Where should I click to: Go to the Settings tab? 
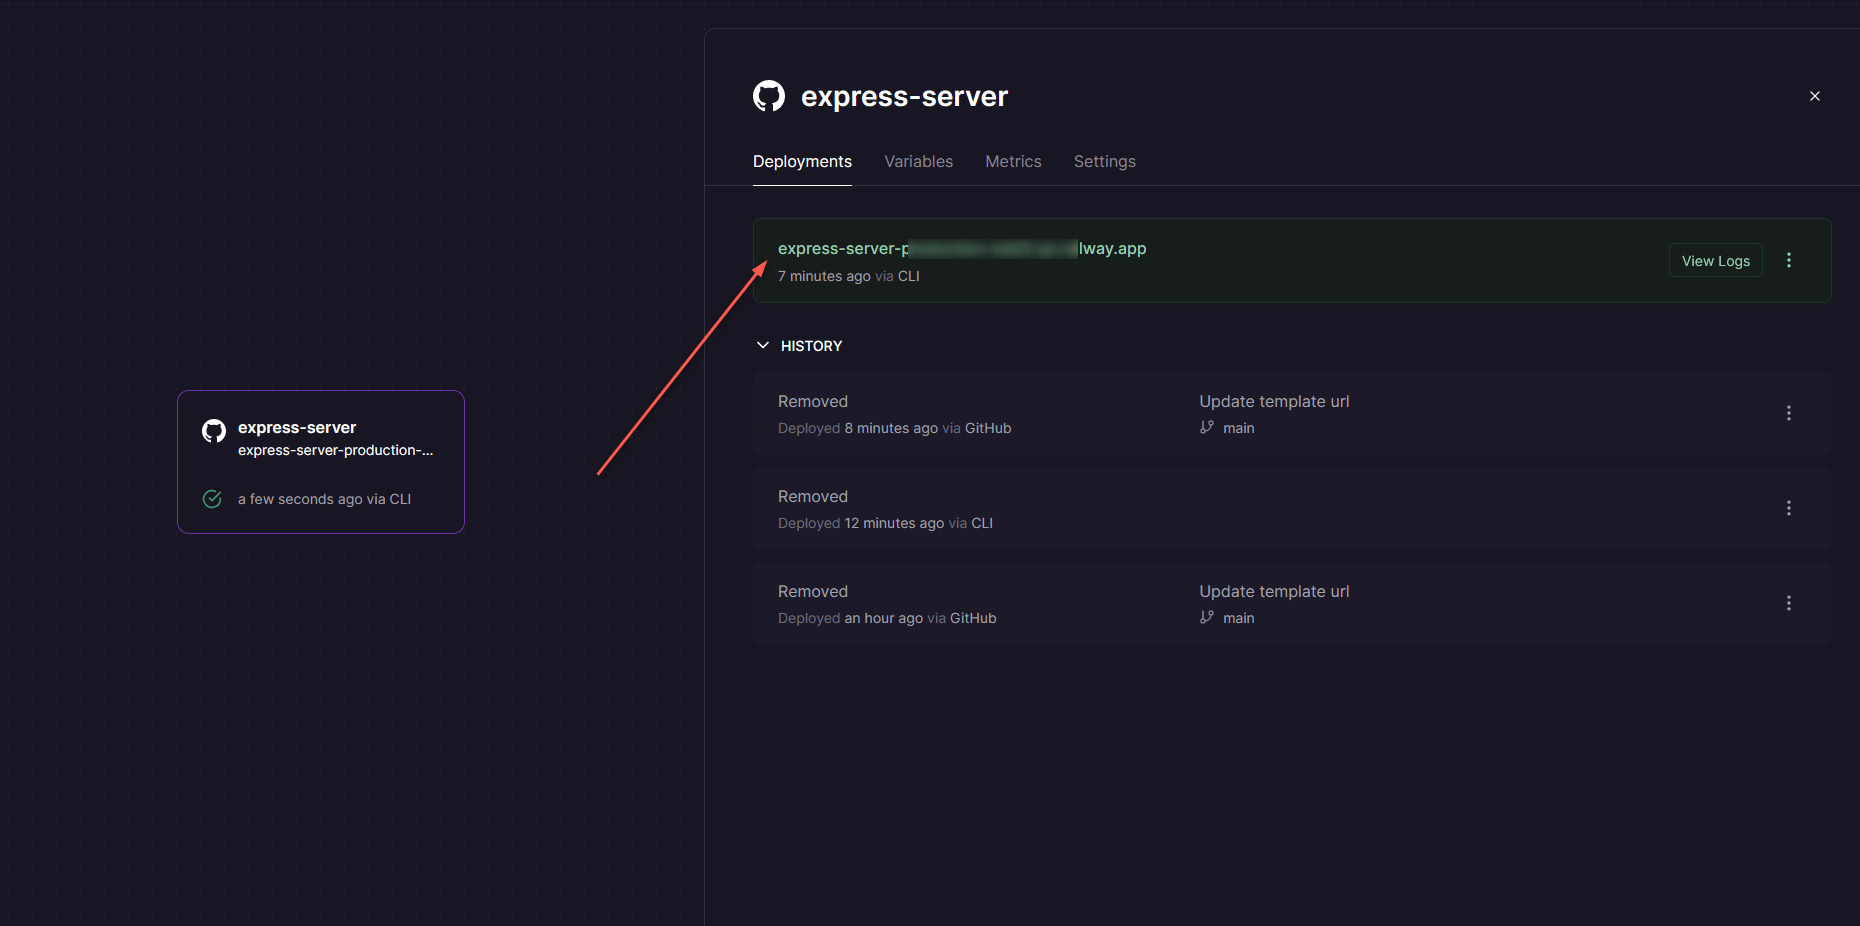tap(1104, 161)
